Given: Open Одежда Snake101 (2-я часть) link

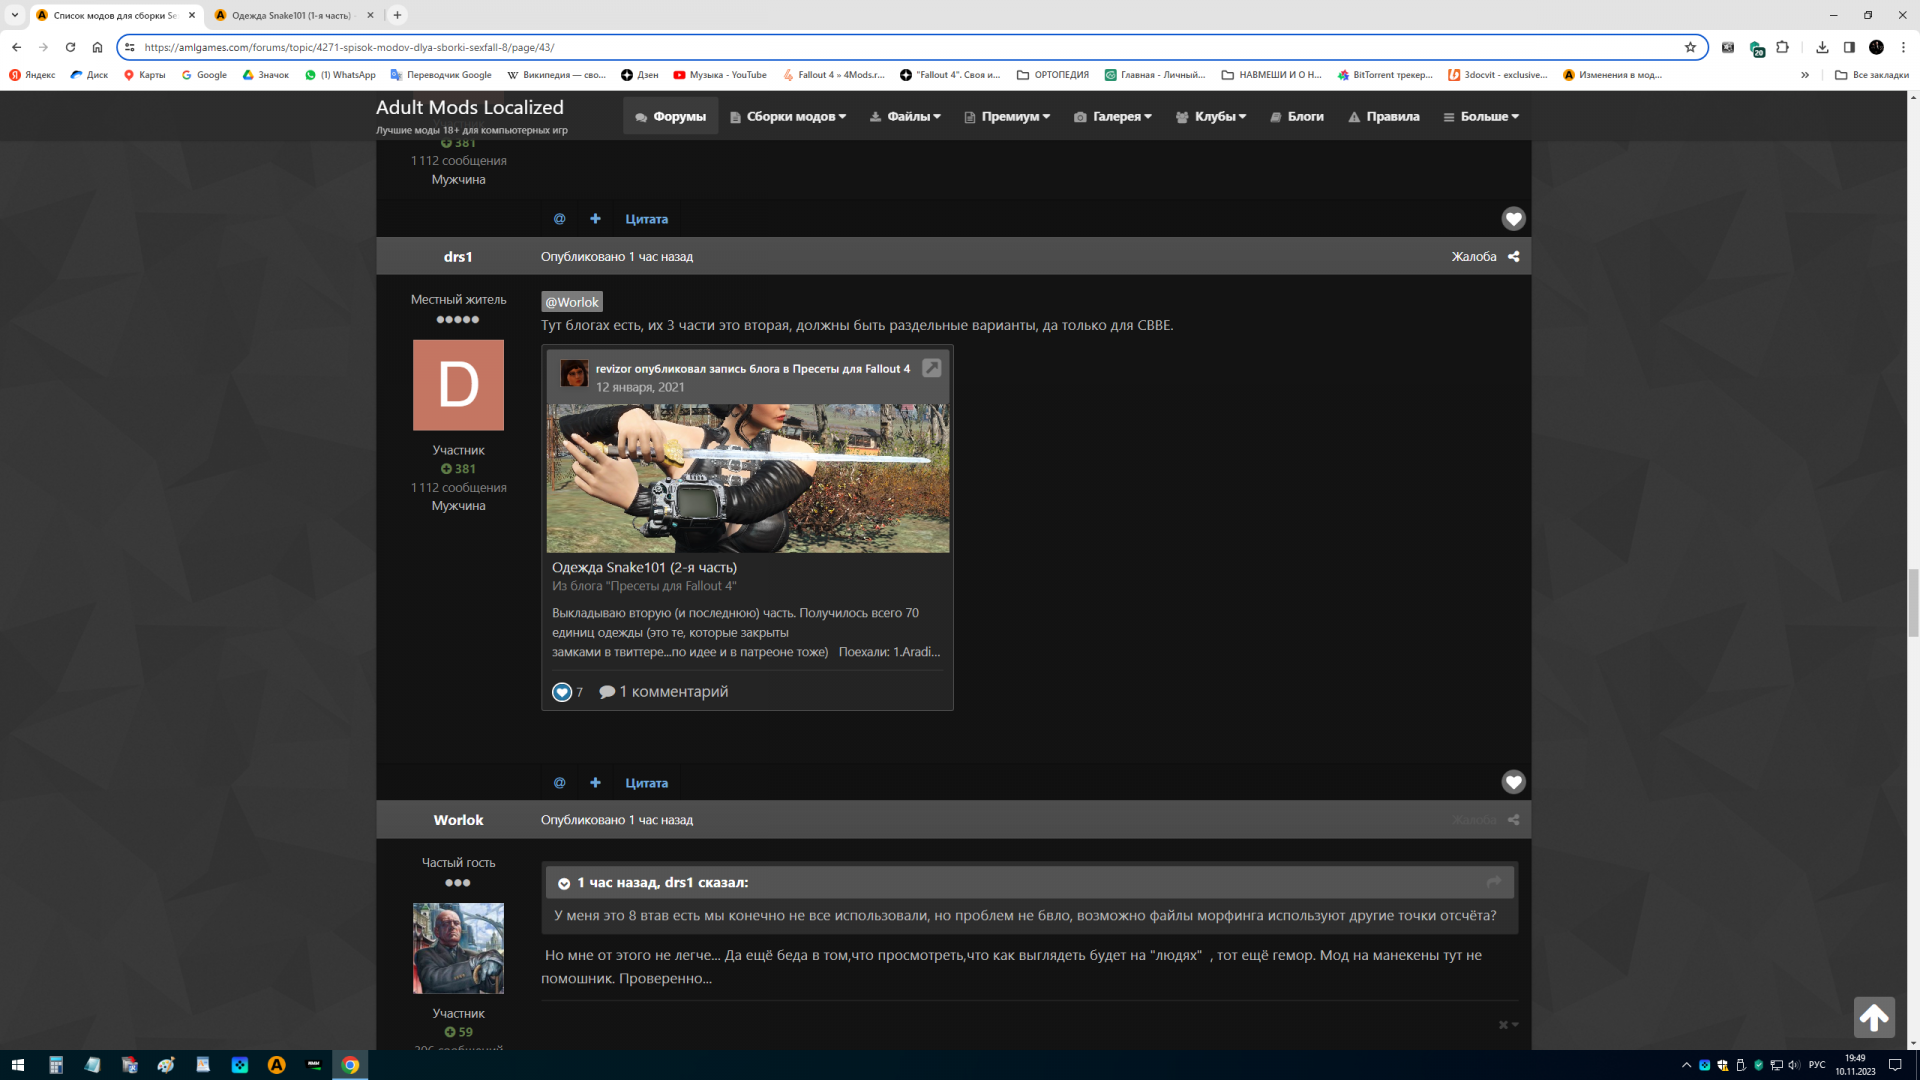Looking at the screenshot, I should (644, 567).
